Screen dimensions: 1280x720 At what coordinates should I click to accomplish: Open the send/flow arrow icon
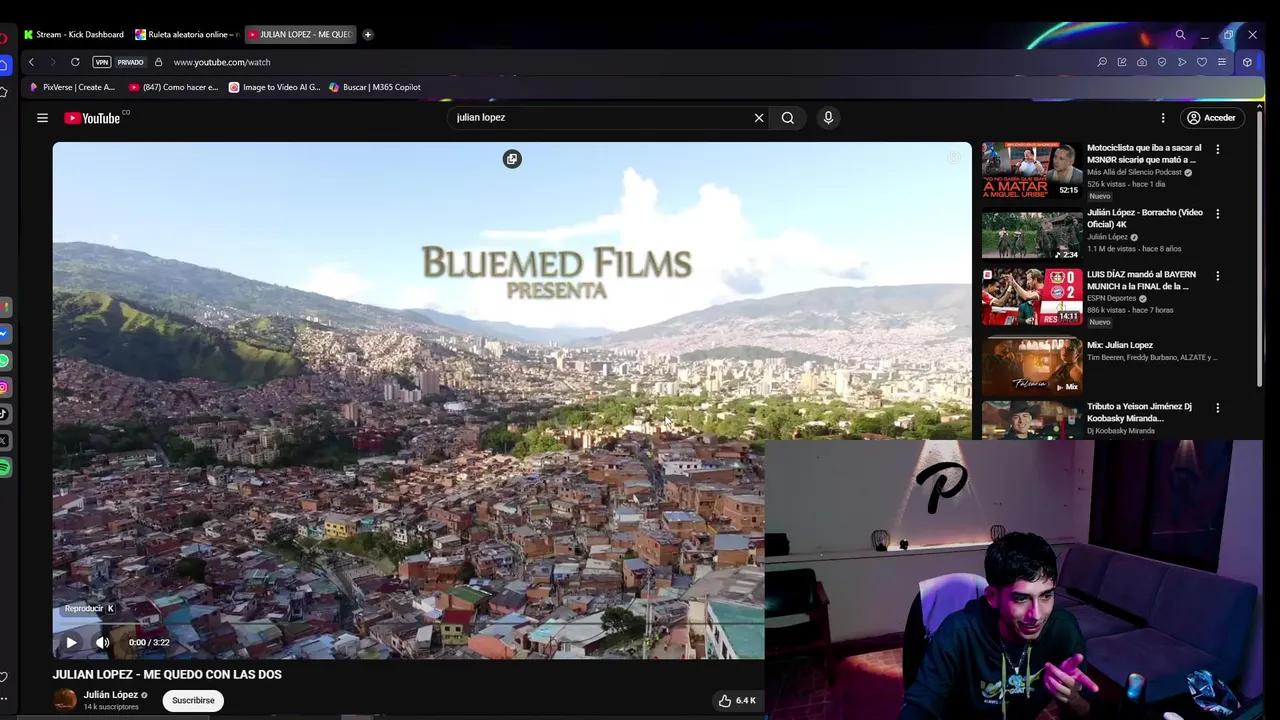pyautogui.click(x=1182, y=62)
